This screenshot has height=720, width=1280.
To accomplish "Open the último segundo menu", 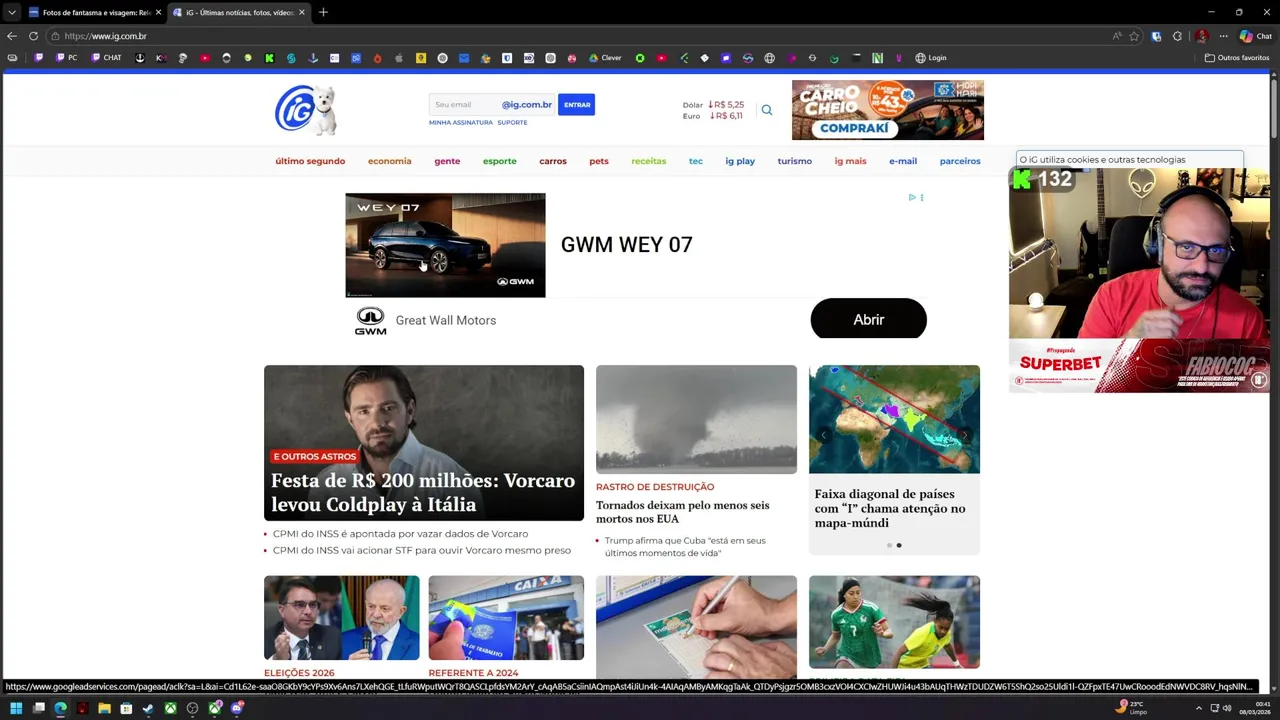I will pos(310,161).
